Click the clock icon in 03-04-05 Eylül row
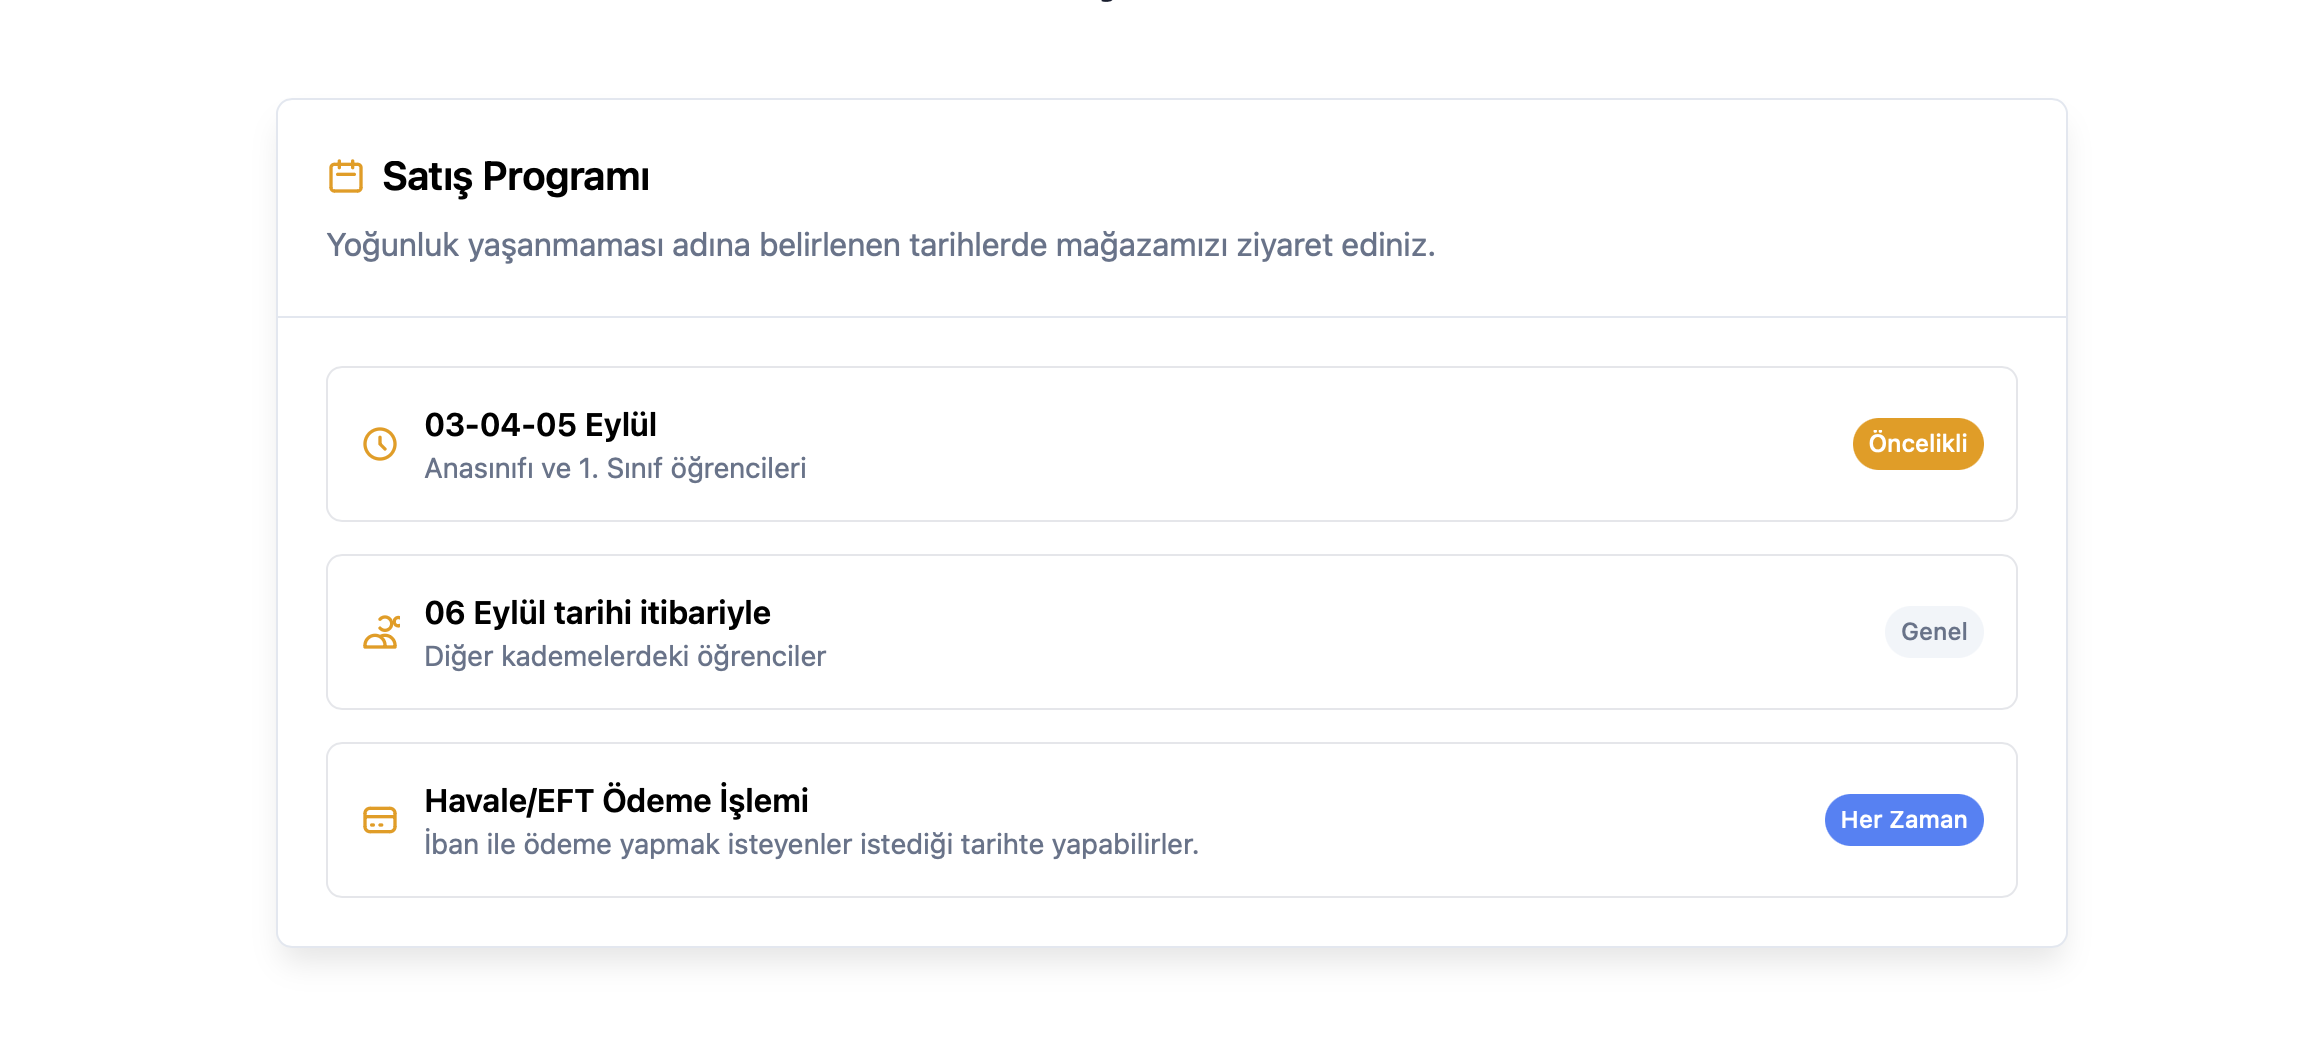 [x=380, y=444]
